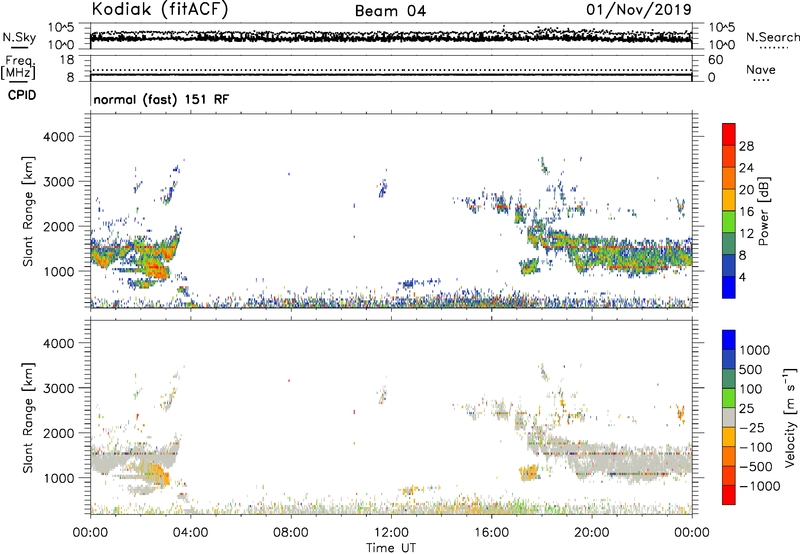Click the '18' frequency axis value

pyautogui.click(x=67, y=60)
